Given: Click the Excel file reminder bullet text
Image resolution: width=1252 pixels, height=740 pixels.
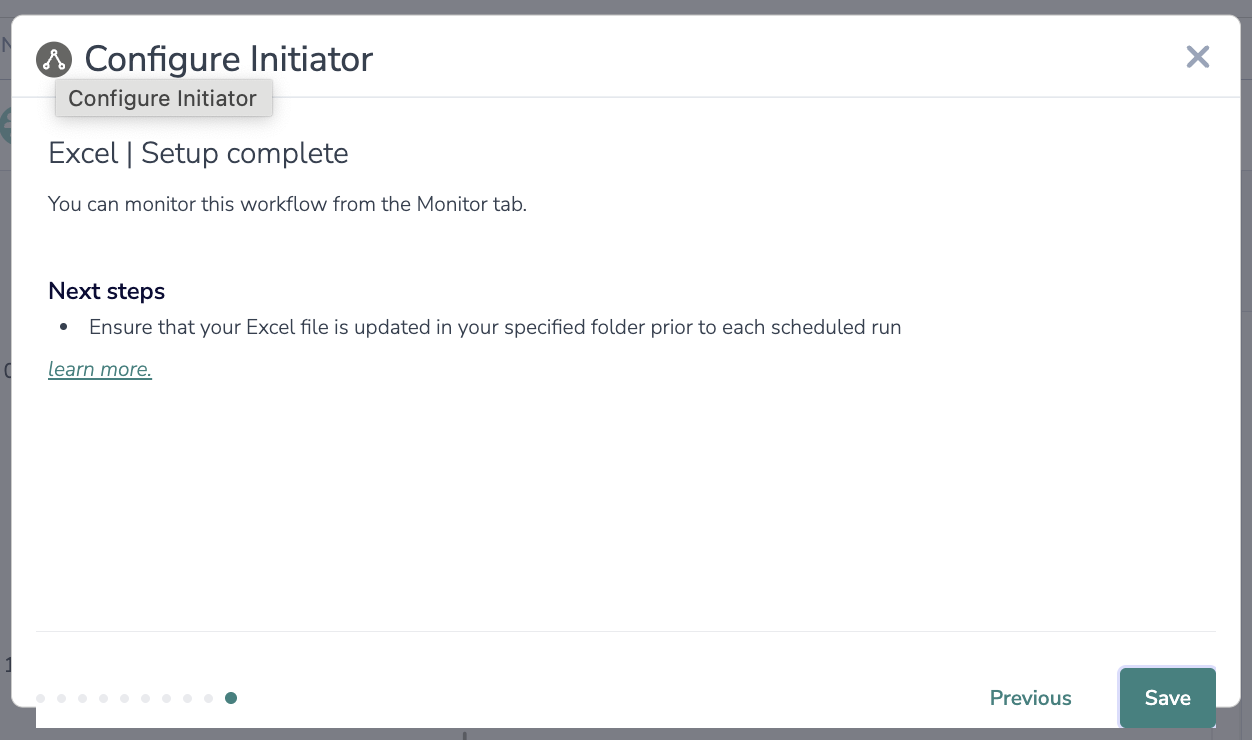Looking at the screenshot, I should [495, 327].
